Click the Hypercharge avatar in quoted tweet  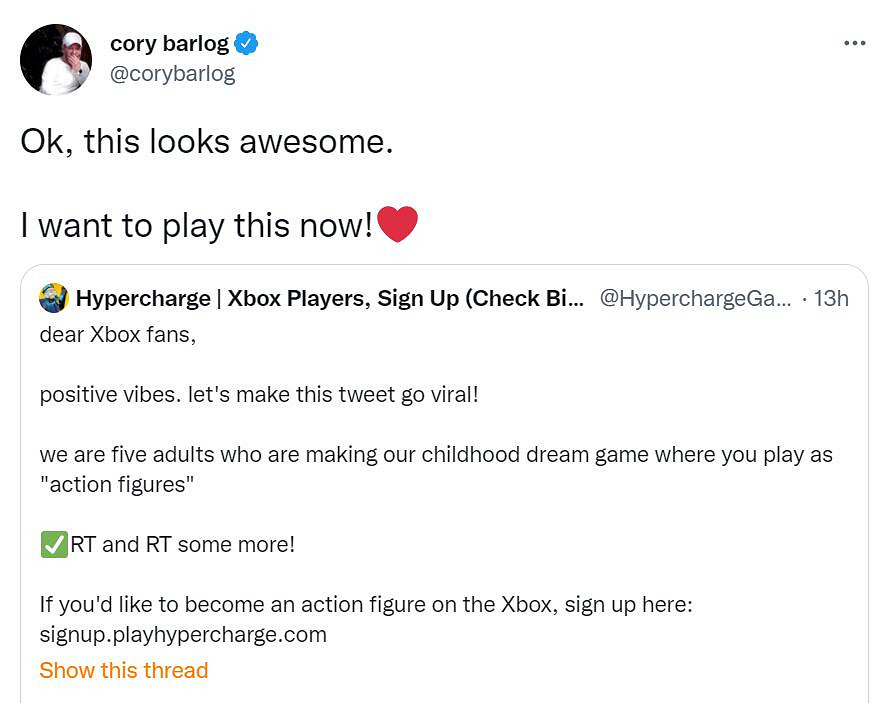coord(53,298)
